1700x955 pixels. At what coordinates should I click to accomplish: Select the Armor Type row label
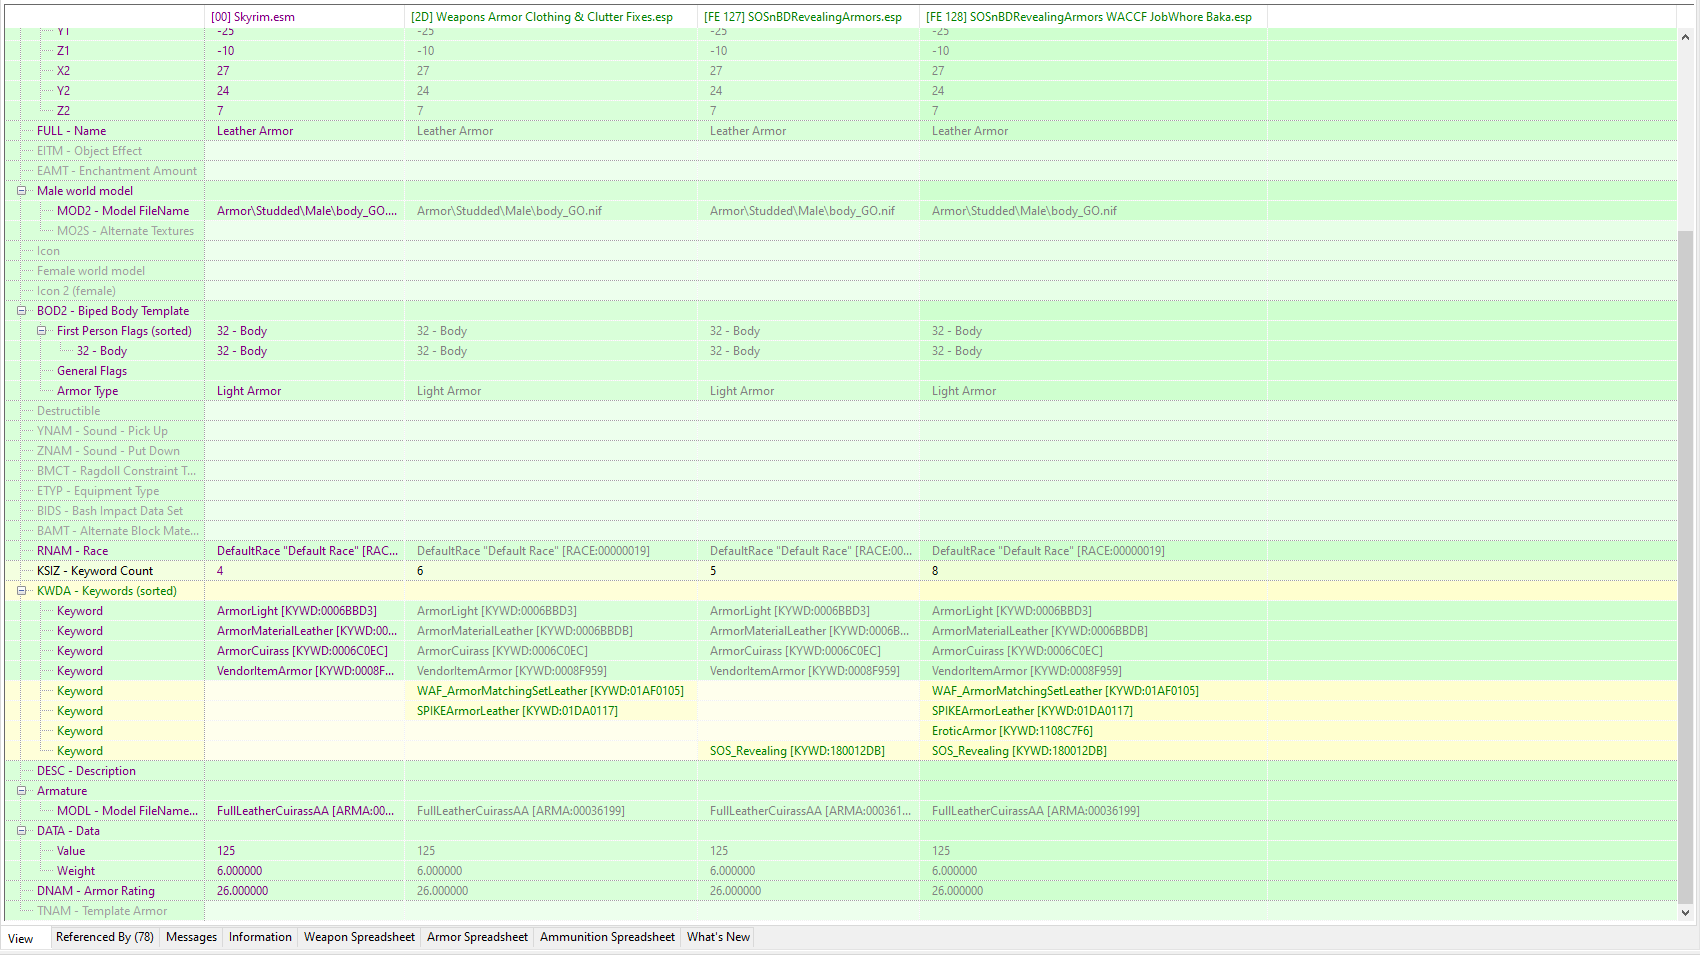coord(87,391)
